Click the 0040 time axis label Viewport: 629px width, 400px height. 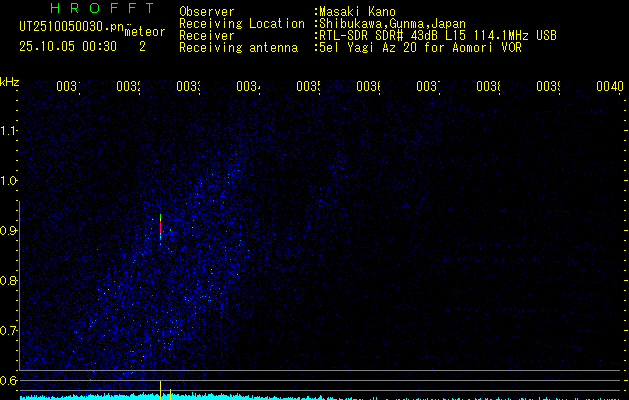coord(610,86)
